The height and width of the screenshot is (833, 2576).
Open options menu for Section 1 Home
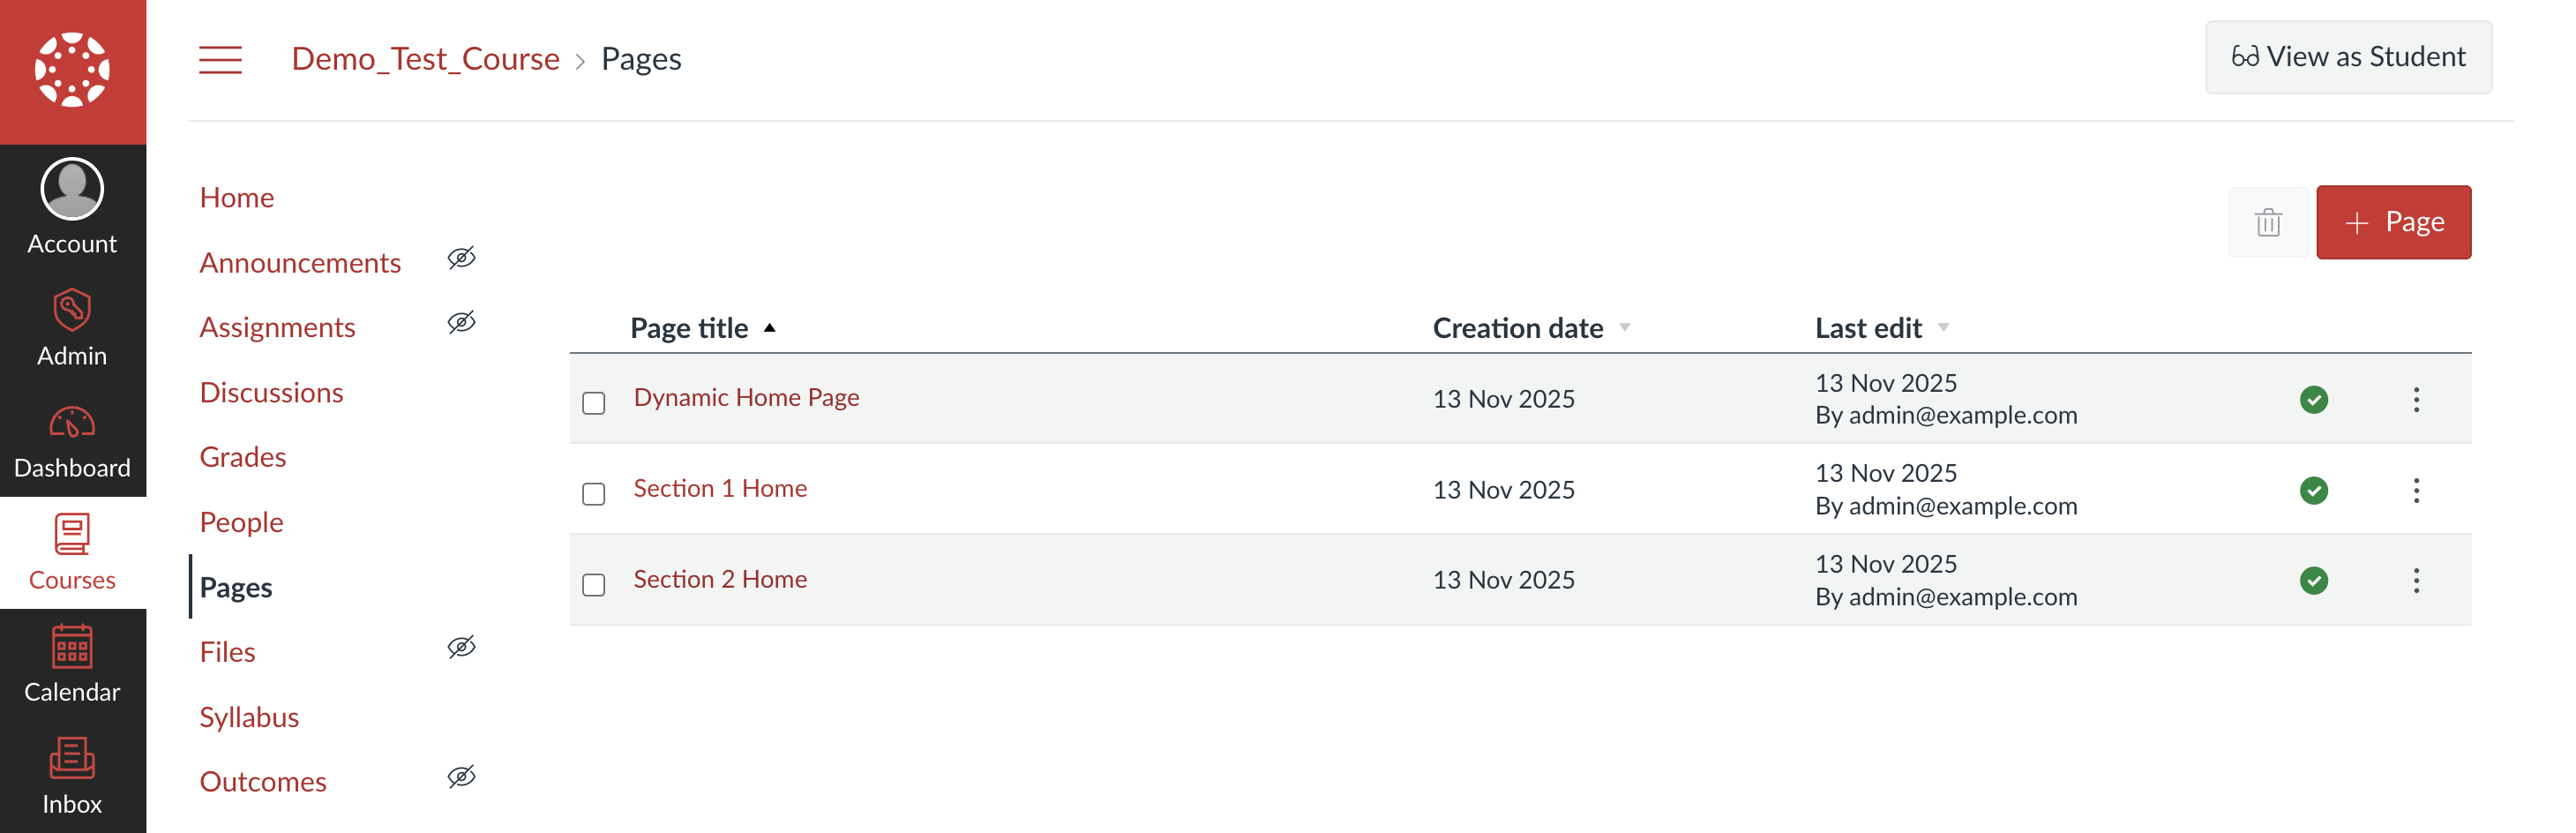(2416, 491)
